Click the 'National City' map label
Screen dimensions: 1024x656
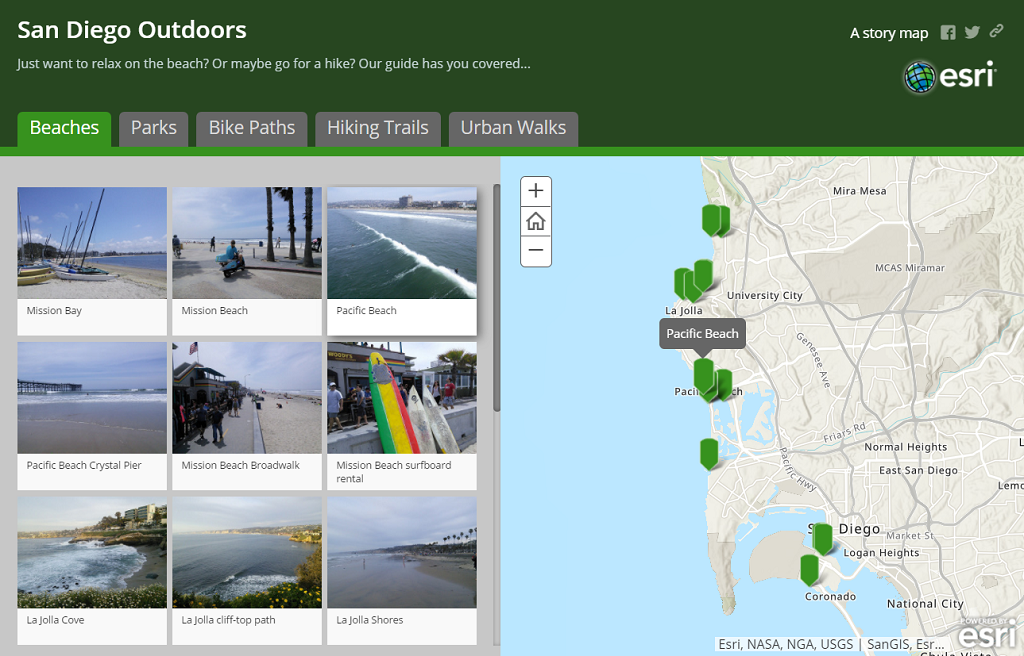tap(925, 604)
